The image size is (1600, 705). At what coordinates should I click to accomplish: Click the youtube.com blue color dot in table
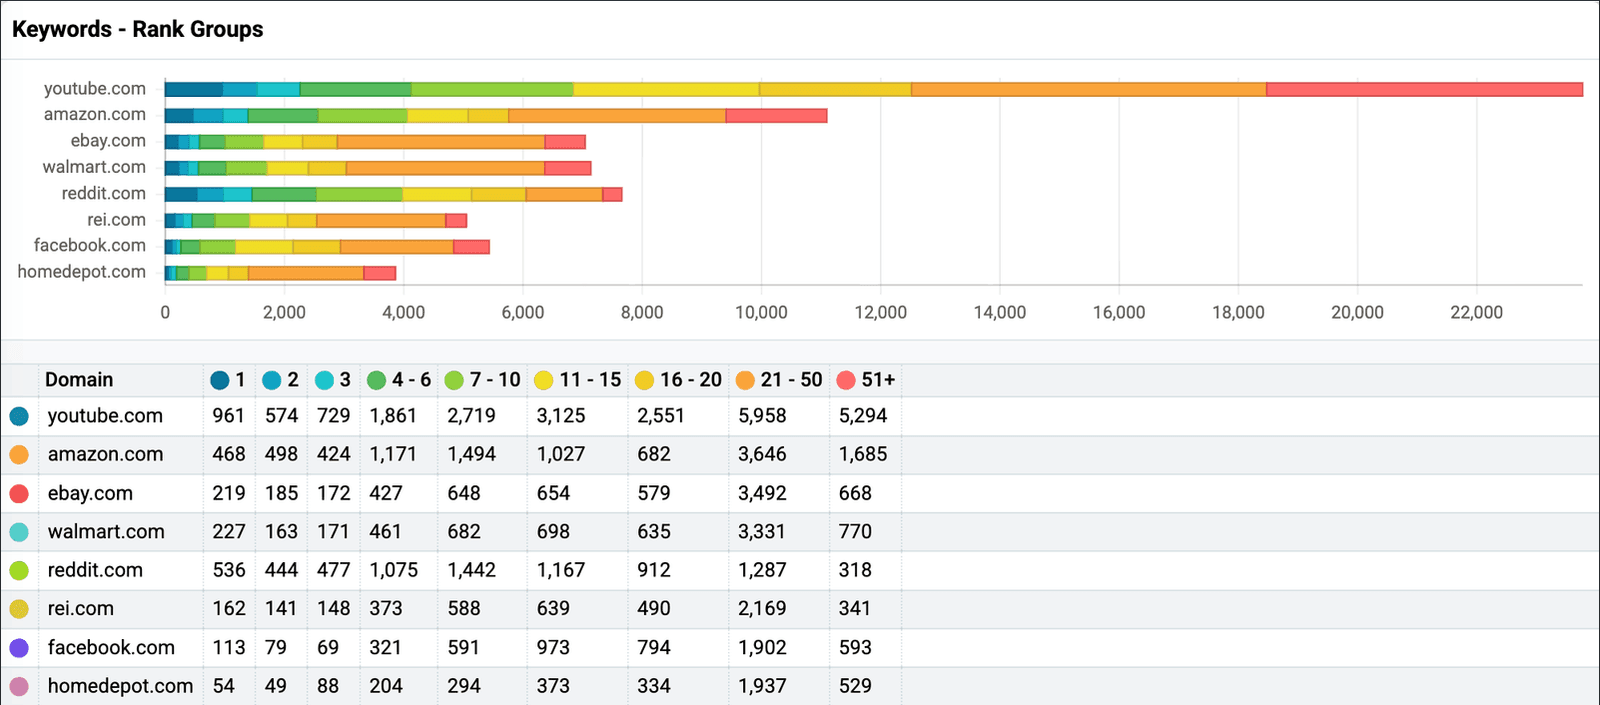(19, 416)
